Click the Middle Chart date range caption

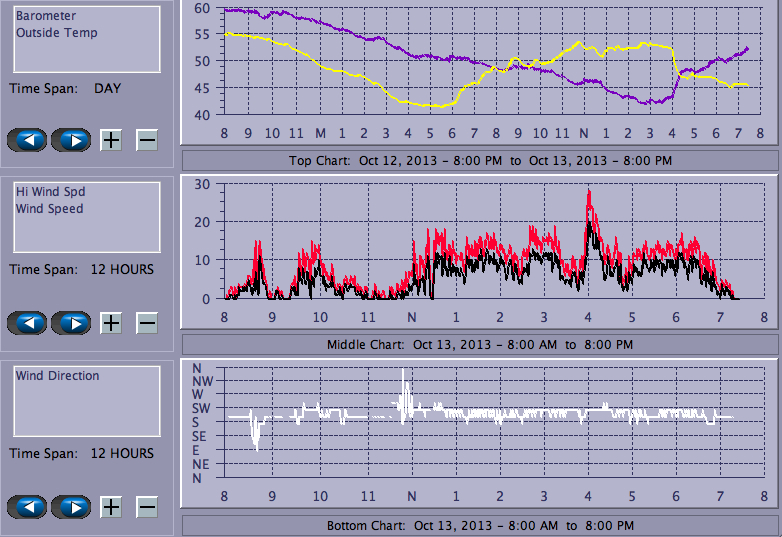pyautogui.click(x=480, y=345)
